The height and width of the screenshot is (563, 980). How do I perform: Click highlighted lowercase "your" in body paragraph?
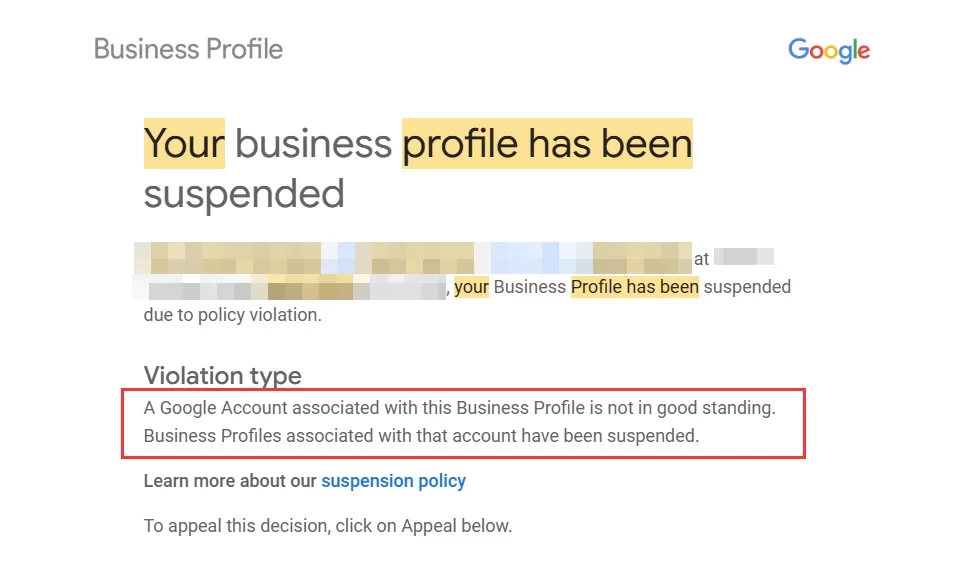point(471,287)
